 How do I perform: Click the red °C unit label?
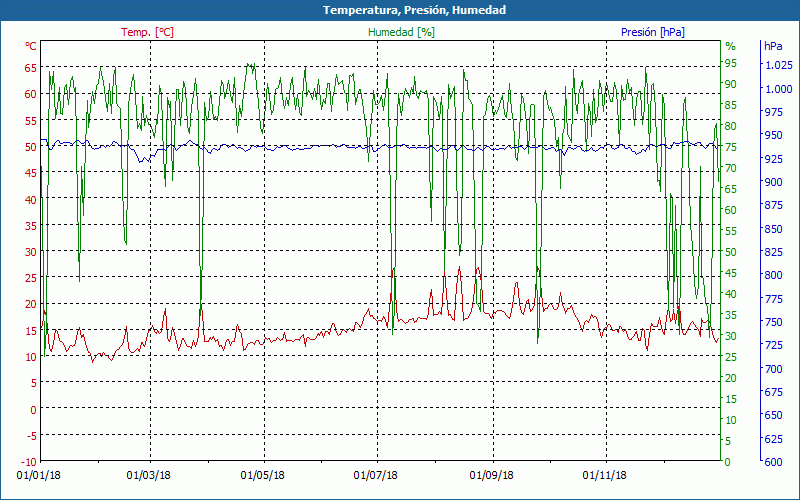(x=31, y=46)
